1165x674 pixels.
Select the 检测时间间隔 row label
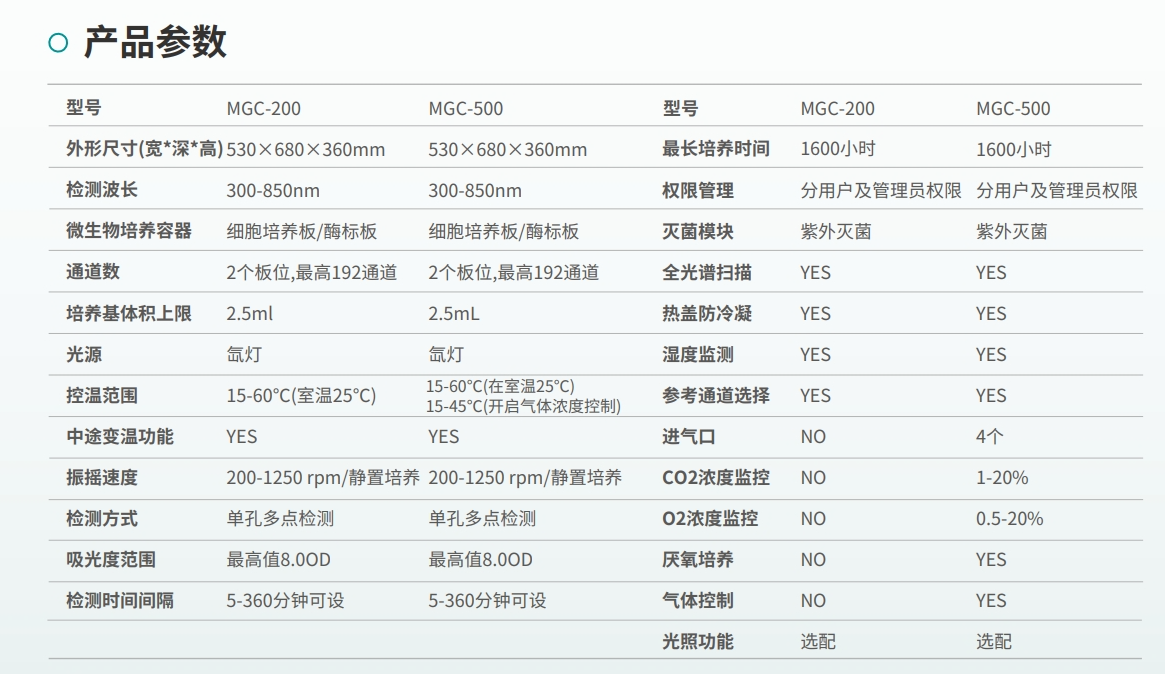pyautogui.click(x=120, y=601)
